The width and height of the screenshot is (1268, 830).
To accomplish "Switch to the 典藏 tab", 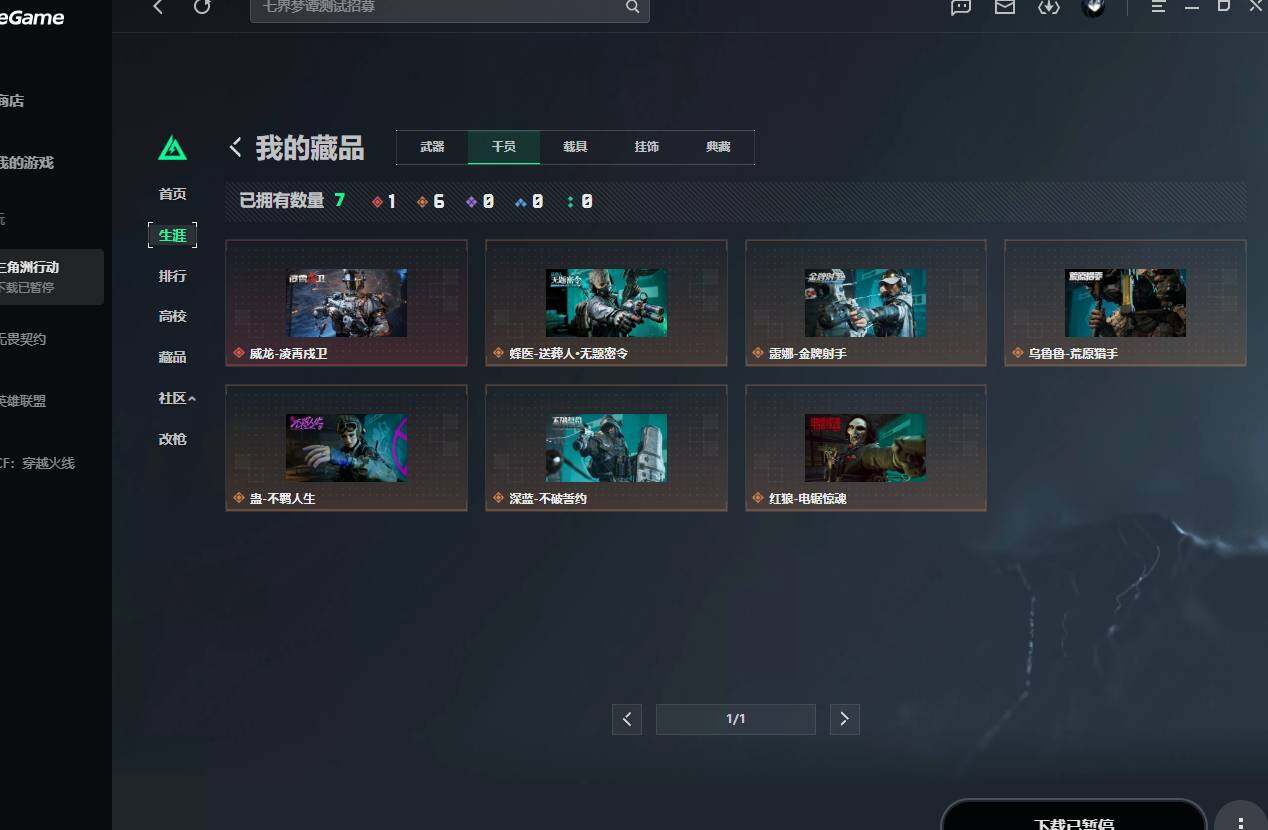I will pyautogui.click(x=718, y=147).
